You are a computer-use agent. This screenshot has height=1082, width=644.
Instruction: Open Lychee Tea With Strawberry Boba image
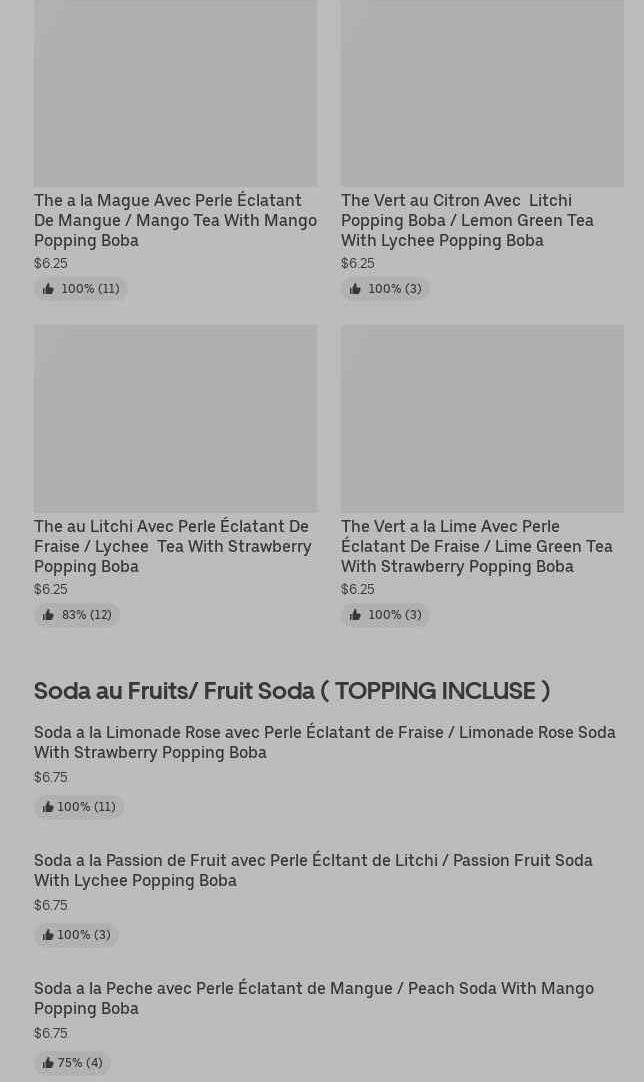(x=175, y=418)
